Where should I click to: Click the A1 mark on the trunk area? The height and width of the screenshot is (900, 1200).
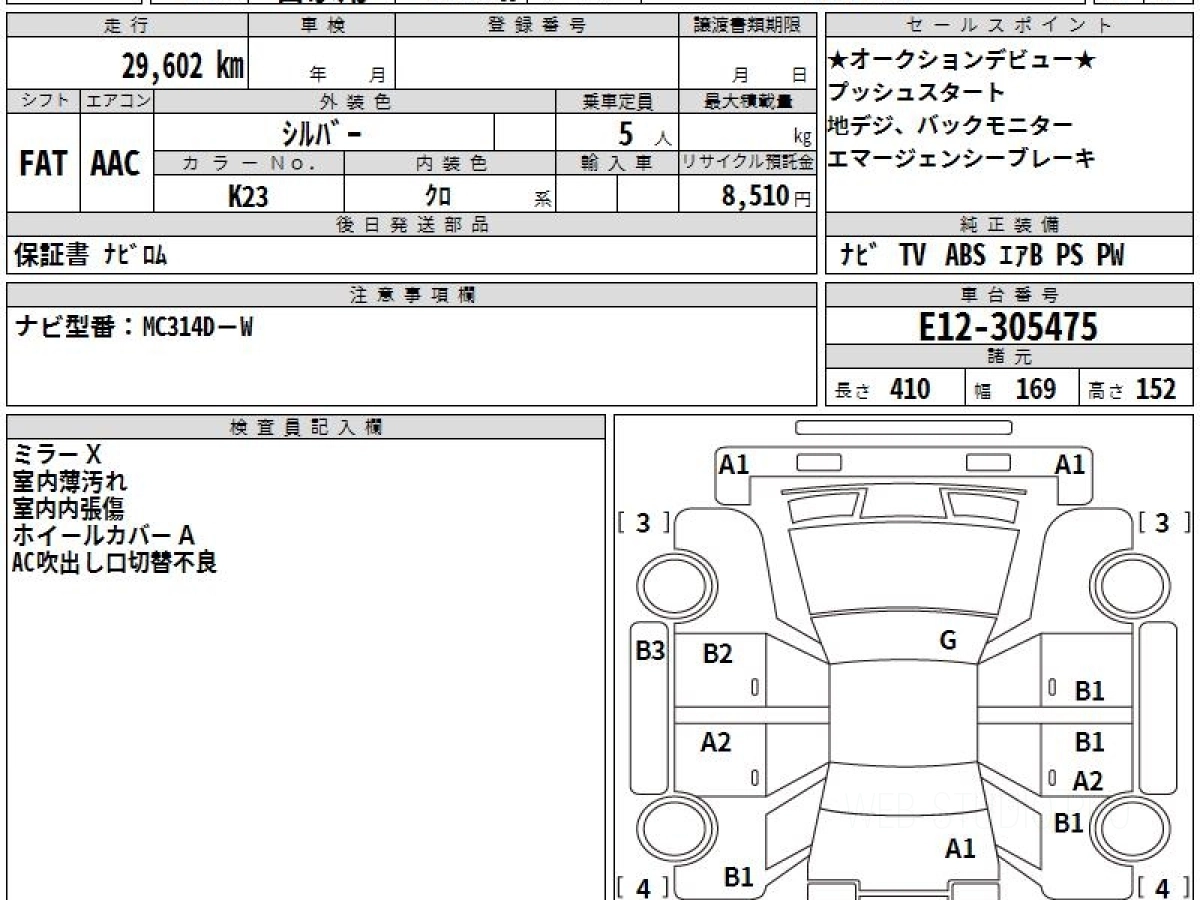pyautogui.click(x=959, y=849)
